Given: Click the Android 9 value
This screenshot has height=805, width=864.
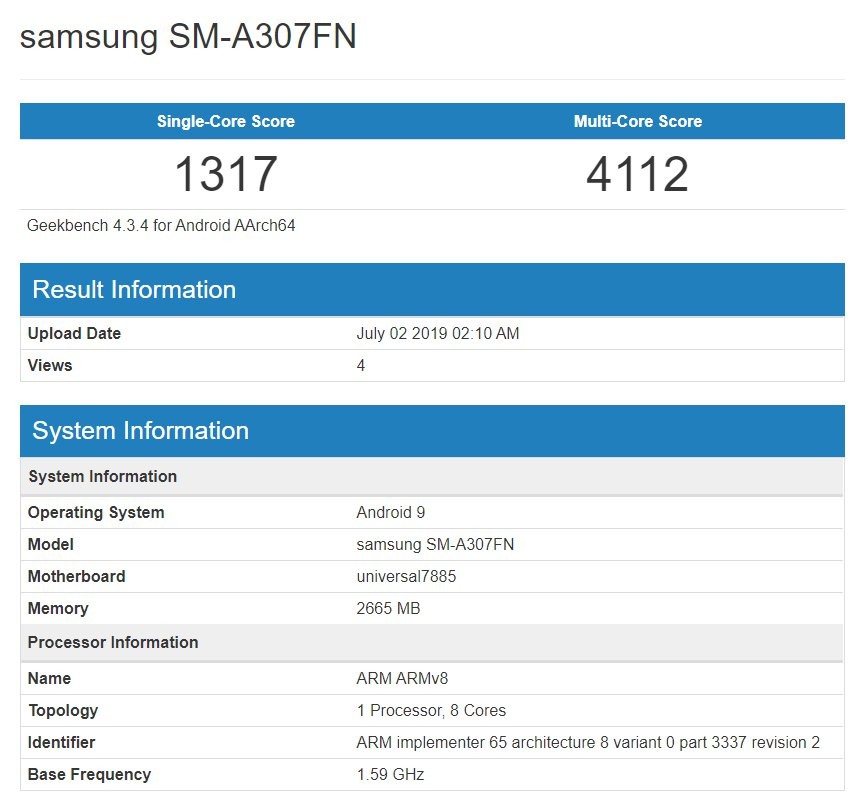Looking at the screenshot, I should coord(391,512).
